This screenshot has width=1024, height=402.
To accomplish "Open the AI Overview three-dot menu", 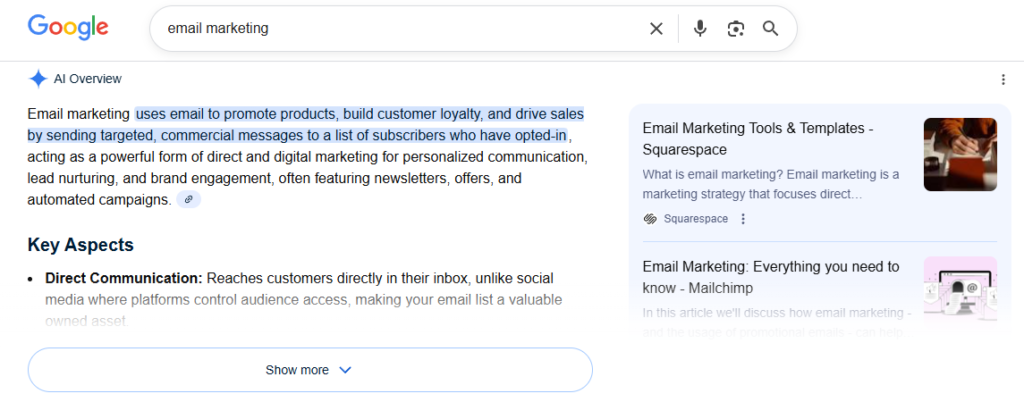I will pyautogui.click(x=1003, y=80).
